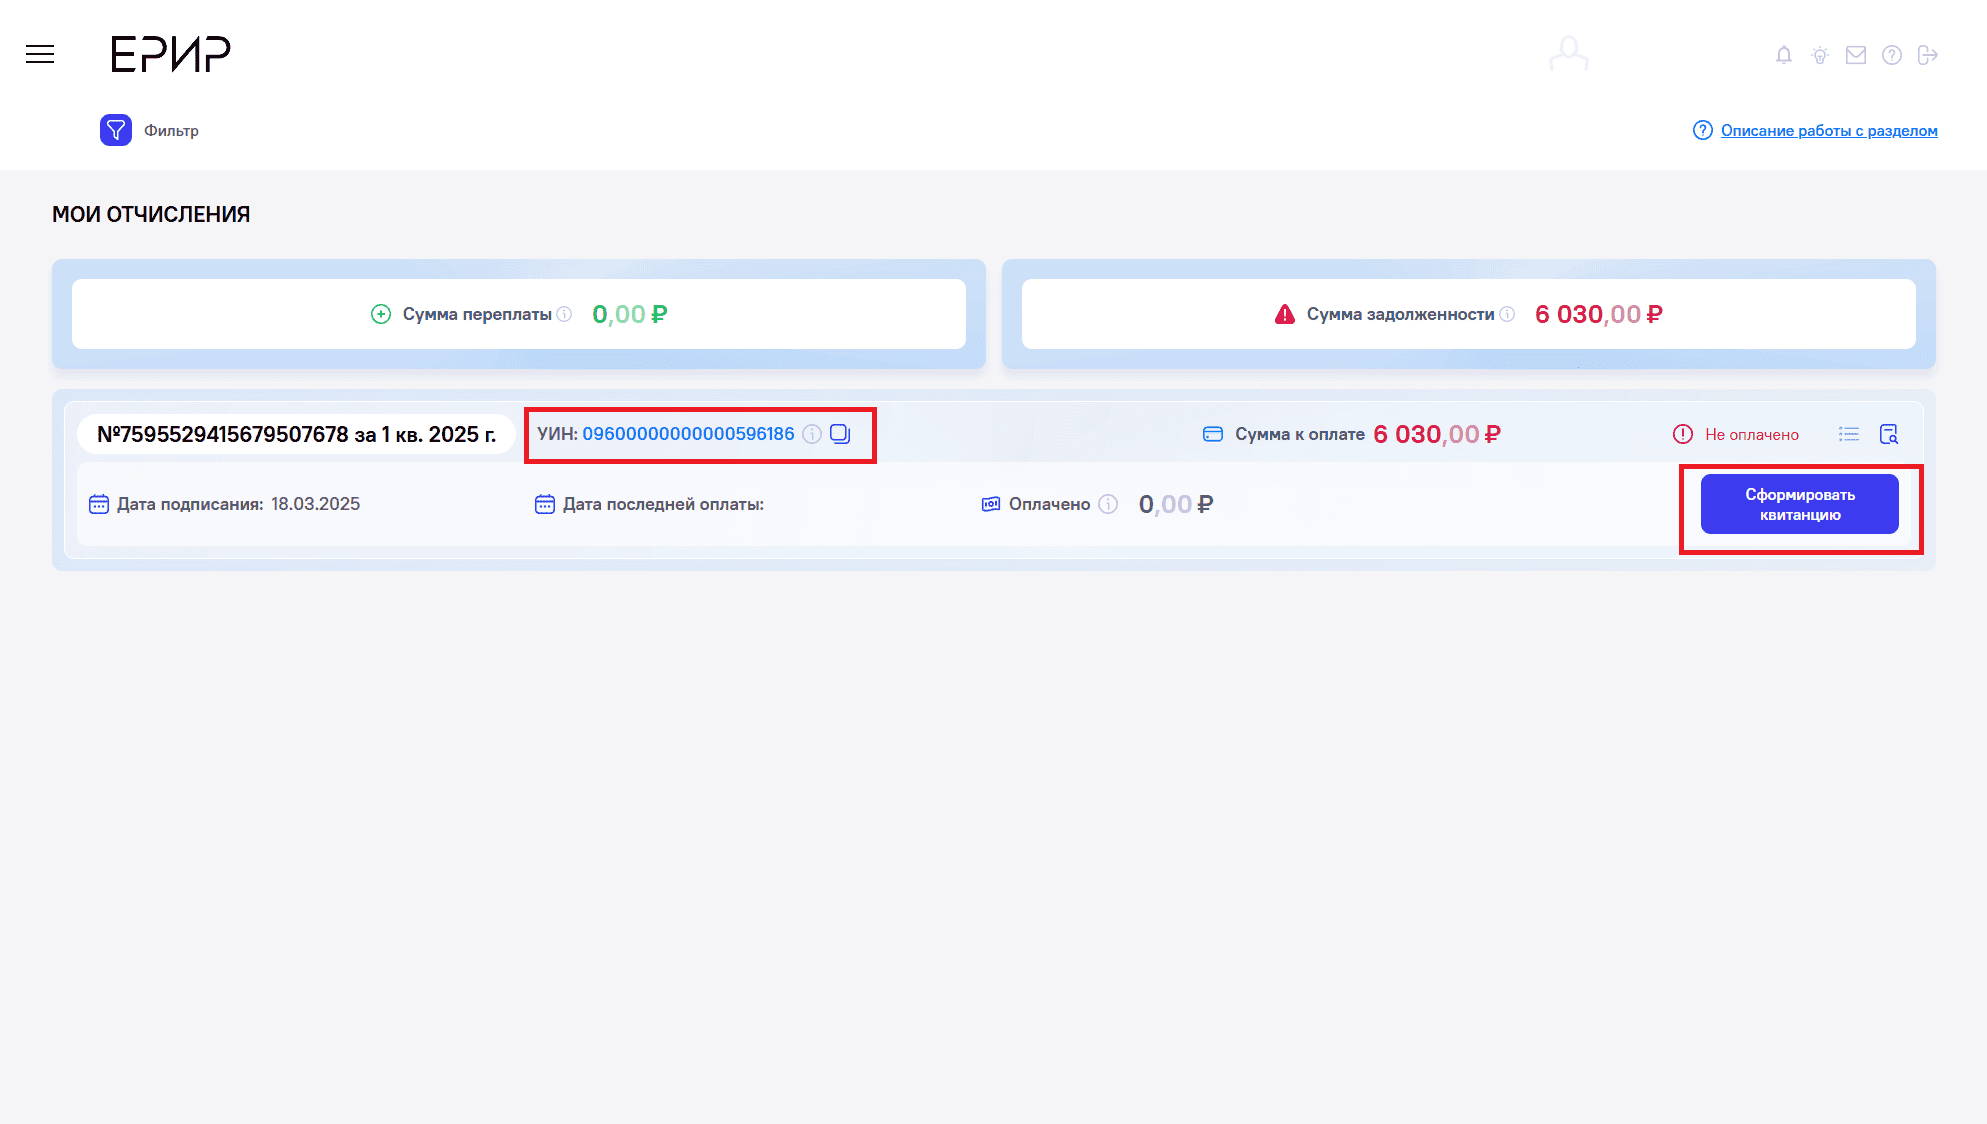Screen dimensions: 1987x1124
Task: Open Описание работы с разделом link
Action: pyautogui.click(x=1828, y=131)
